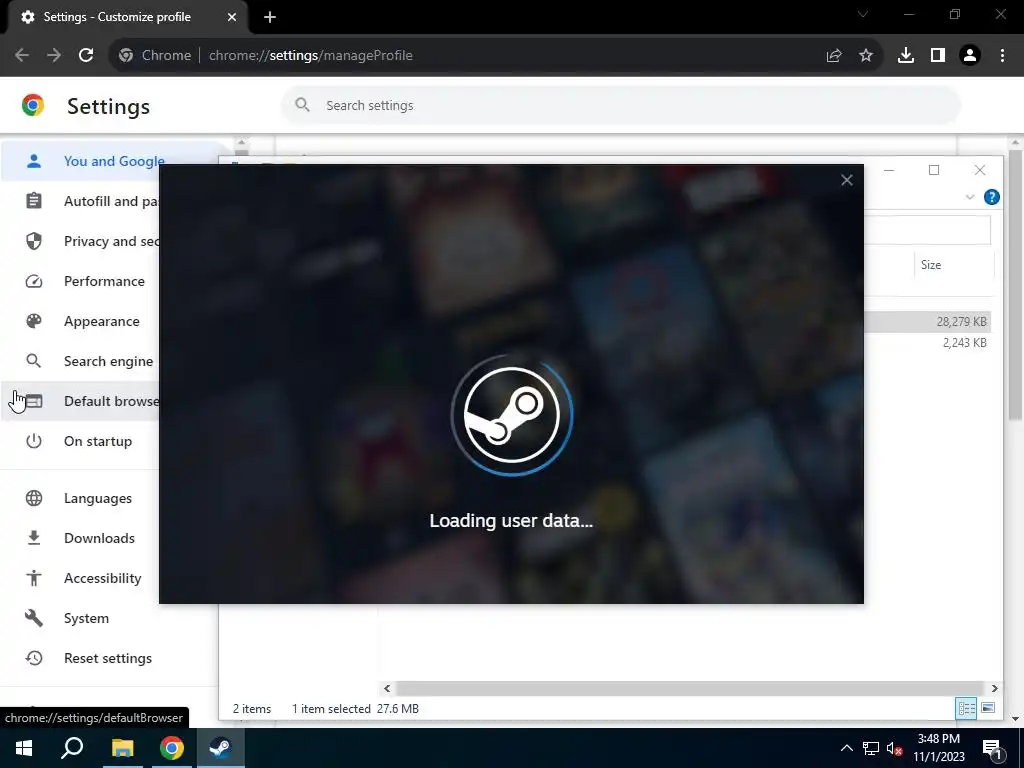The height and width of the screenshot is (768, 1024).
Task: Expand File Explorer ribbon chevron
Action: [970, 197]
